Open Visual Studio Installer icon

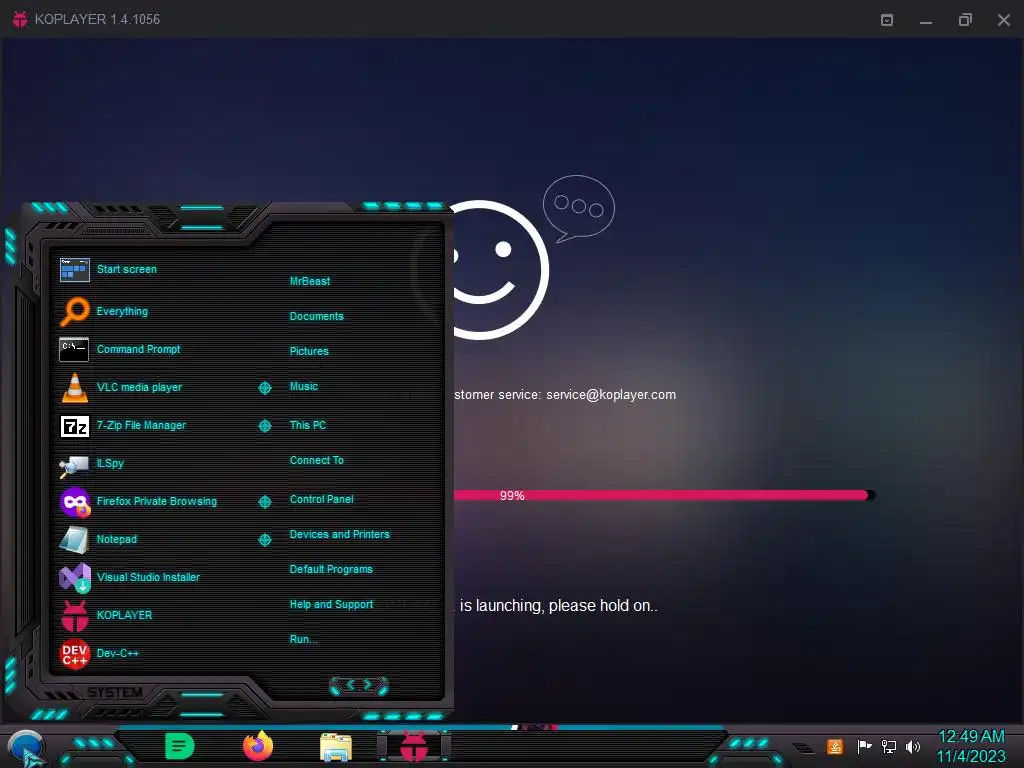click(74, 577)
